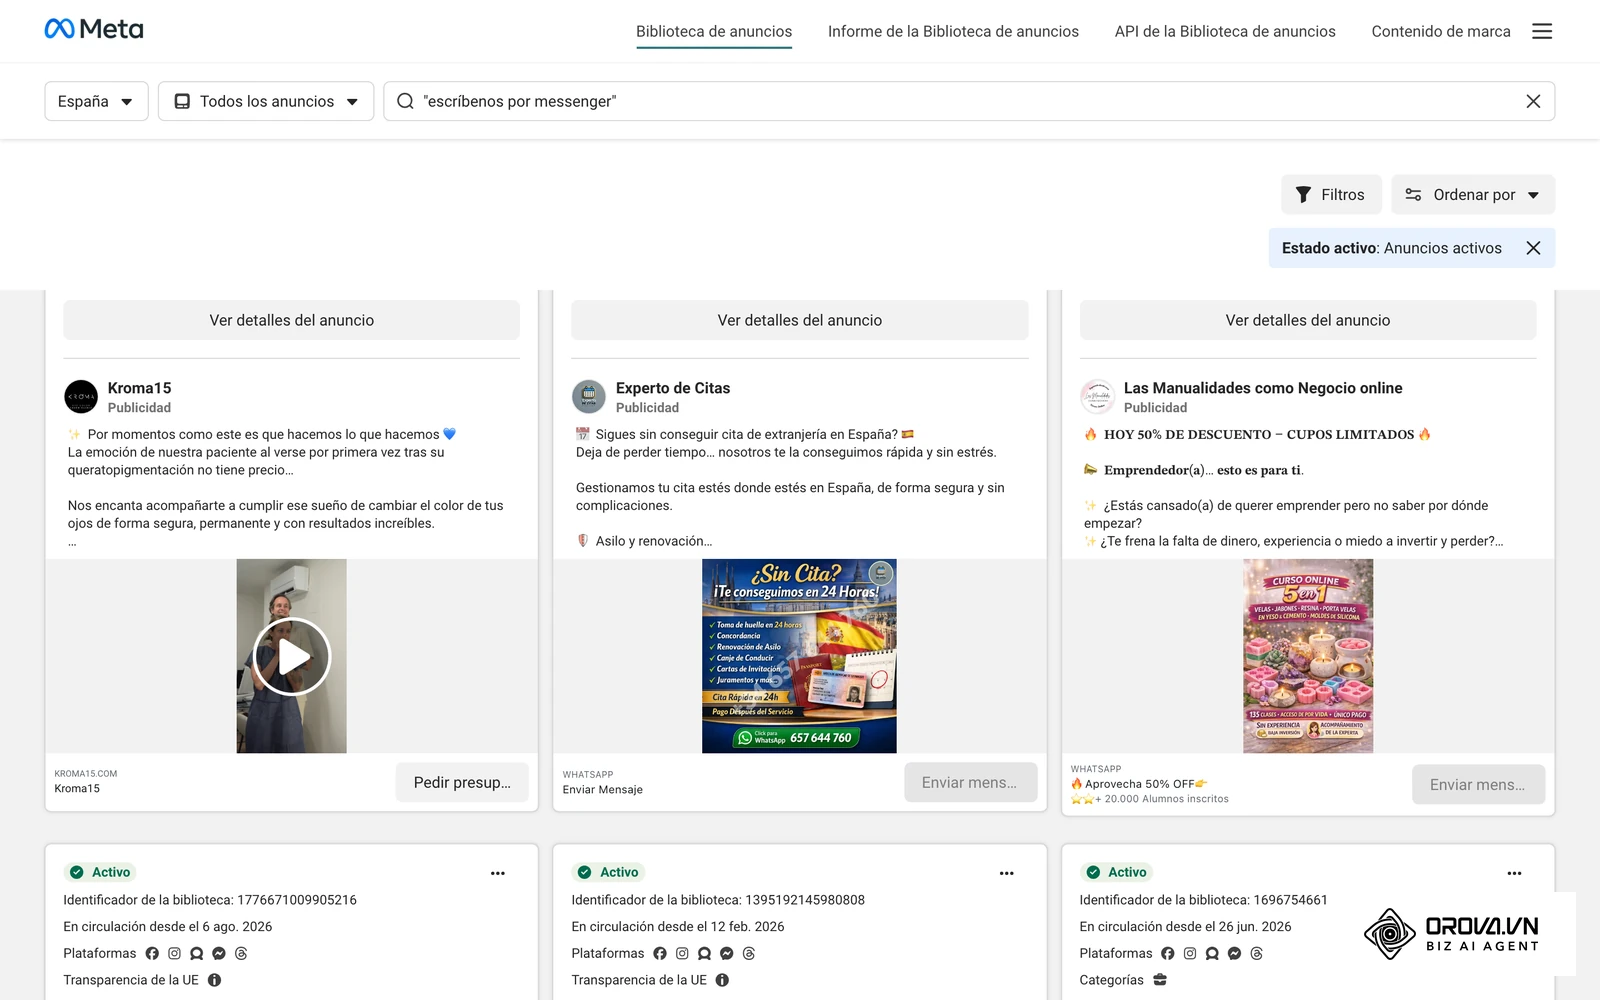Click the Instagram platform icon in ad 1395192145980808

[682, 953]
